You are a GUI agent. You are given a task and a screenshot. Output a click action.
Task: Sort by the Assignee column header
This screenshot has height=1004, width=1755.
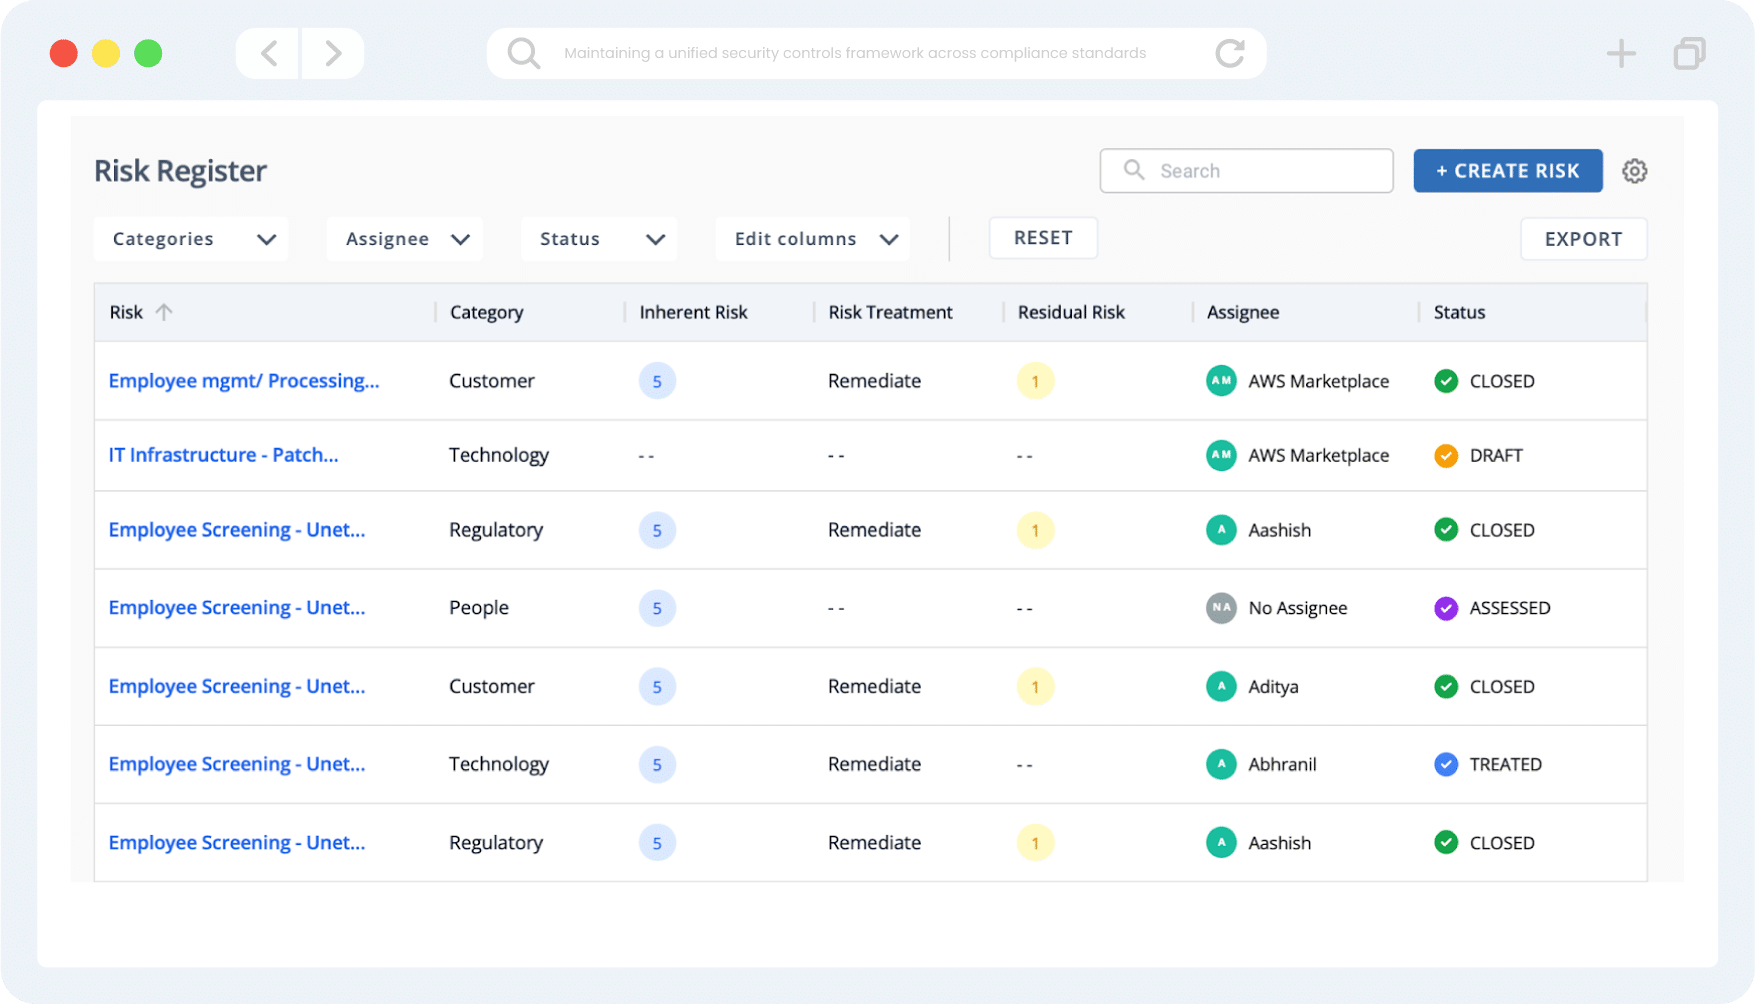click(1243, 312)
